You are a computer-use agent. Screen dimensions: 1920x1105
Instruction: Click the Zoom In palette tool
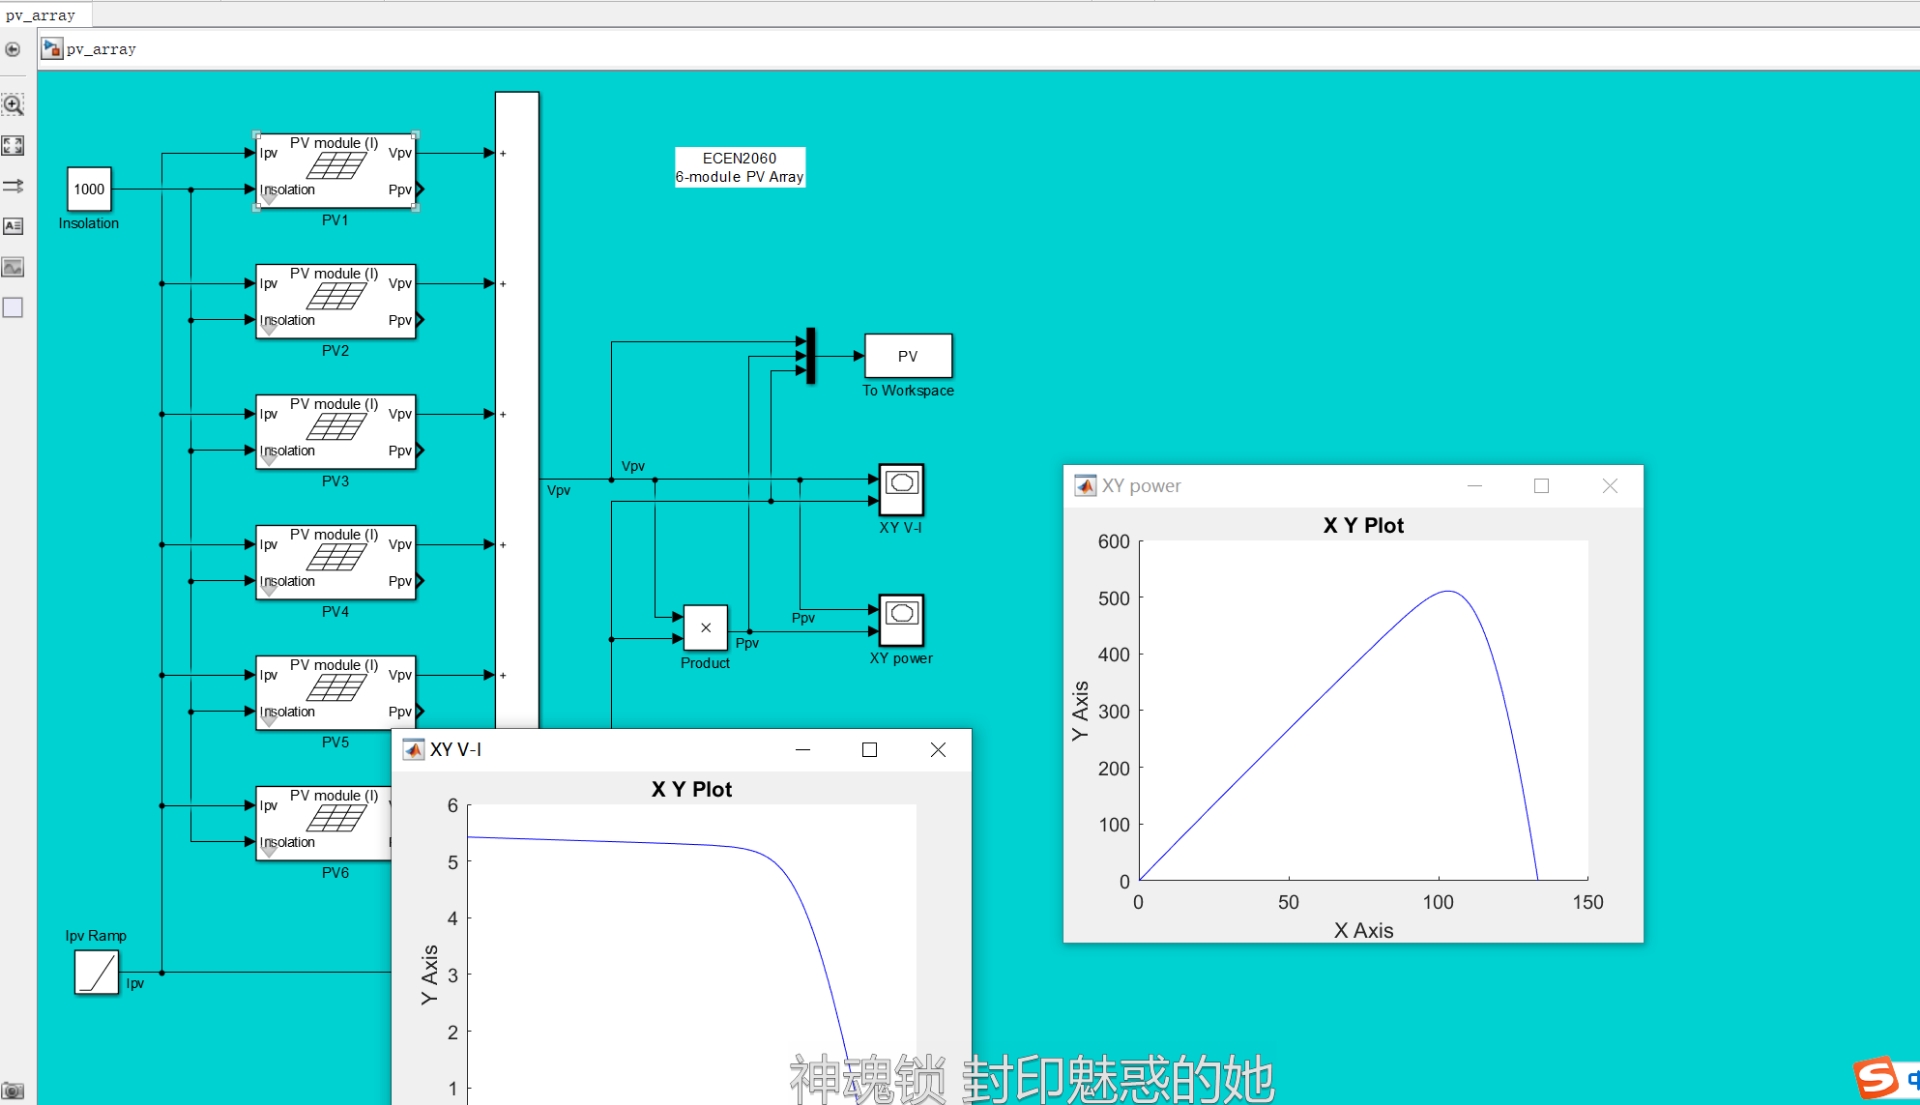click(13, 105)
